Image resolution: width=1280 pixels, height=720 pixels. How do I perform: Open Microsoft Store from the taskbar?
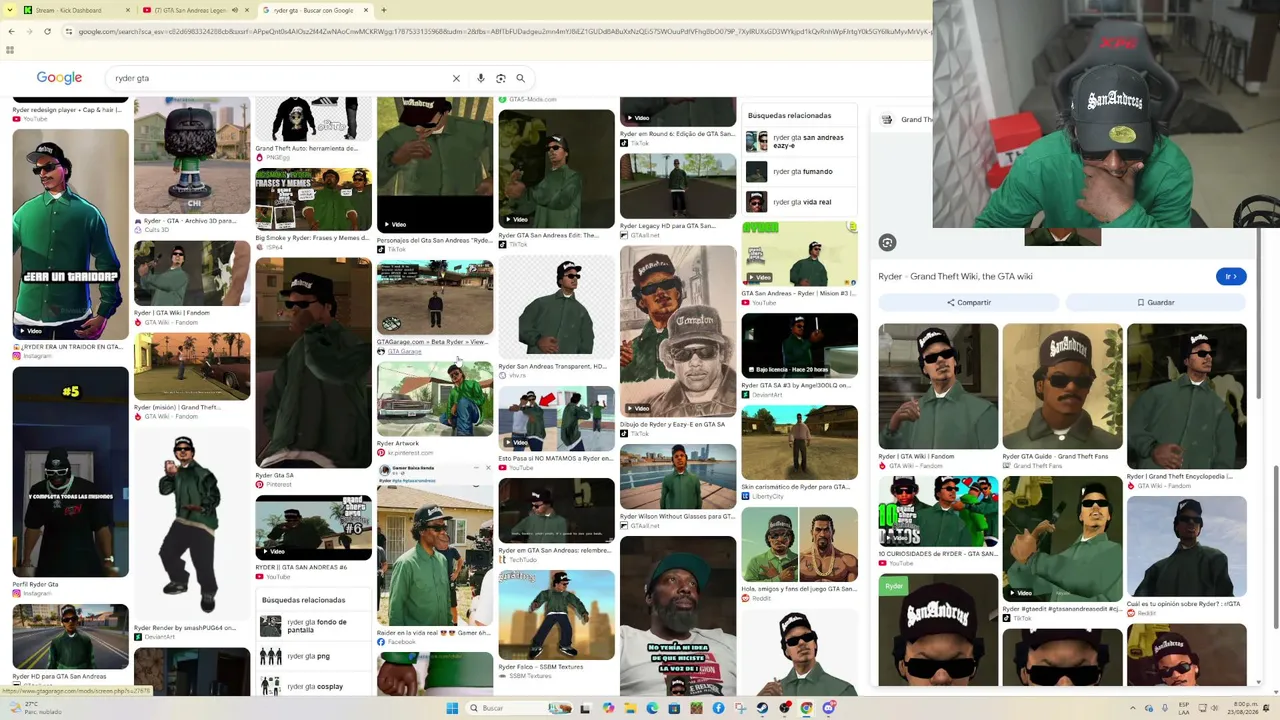pos(674,708)
